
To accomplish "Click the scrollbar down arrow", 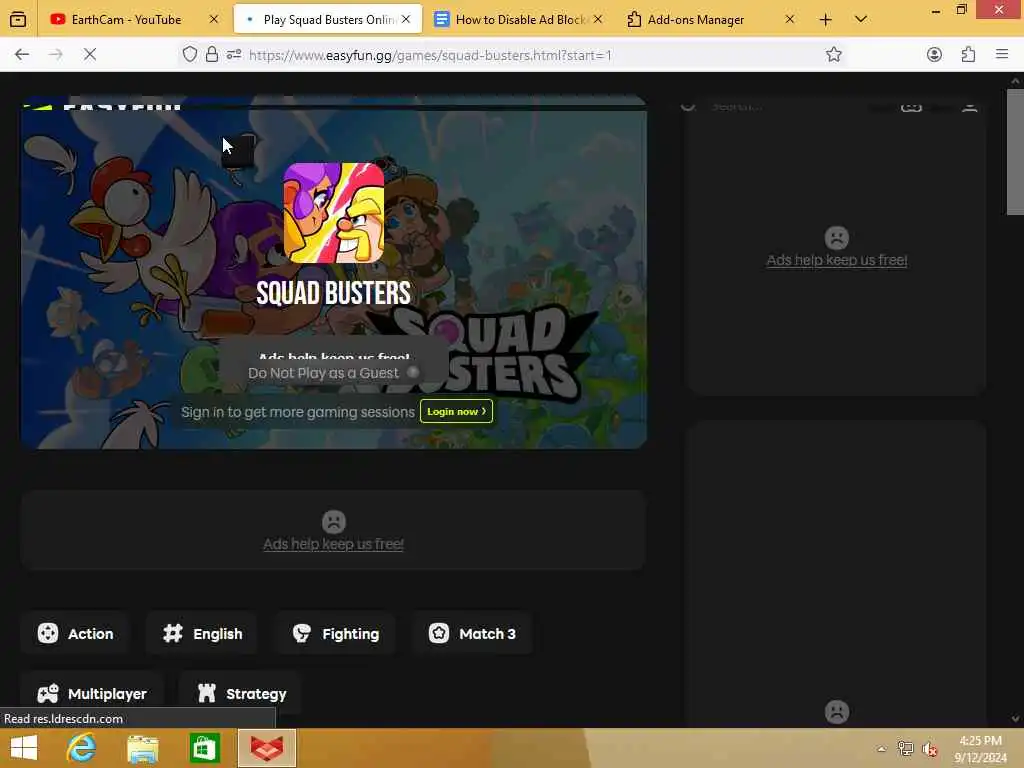I will 1015,719.
